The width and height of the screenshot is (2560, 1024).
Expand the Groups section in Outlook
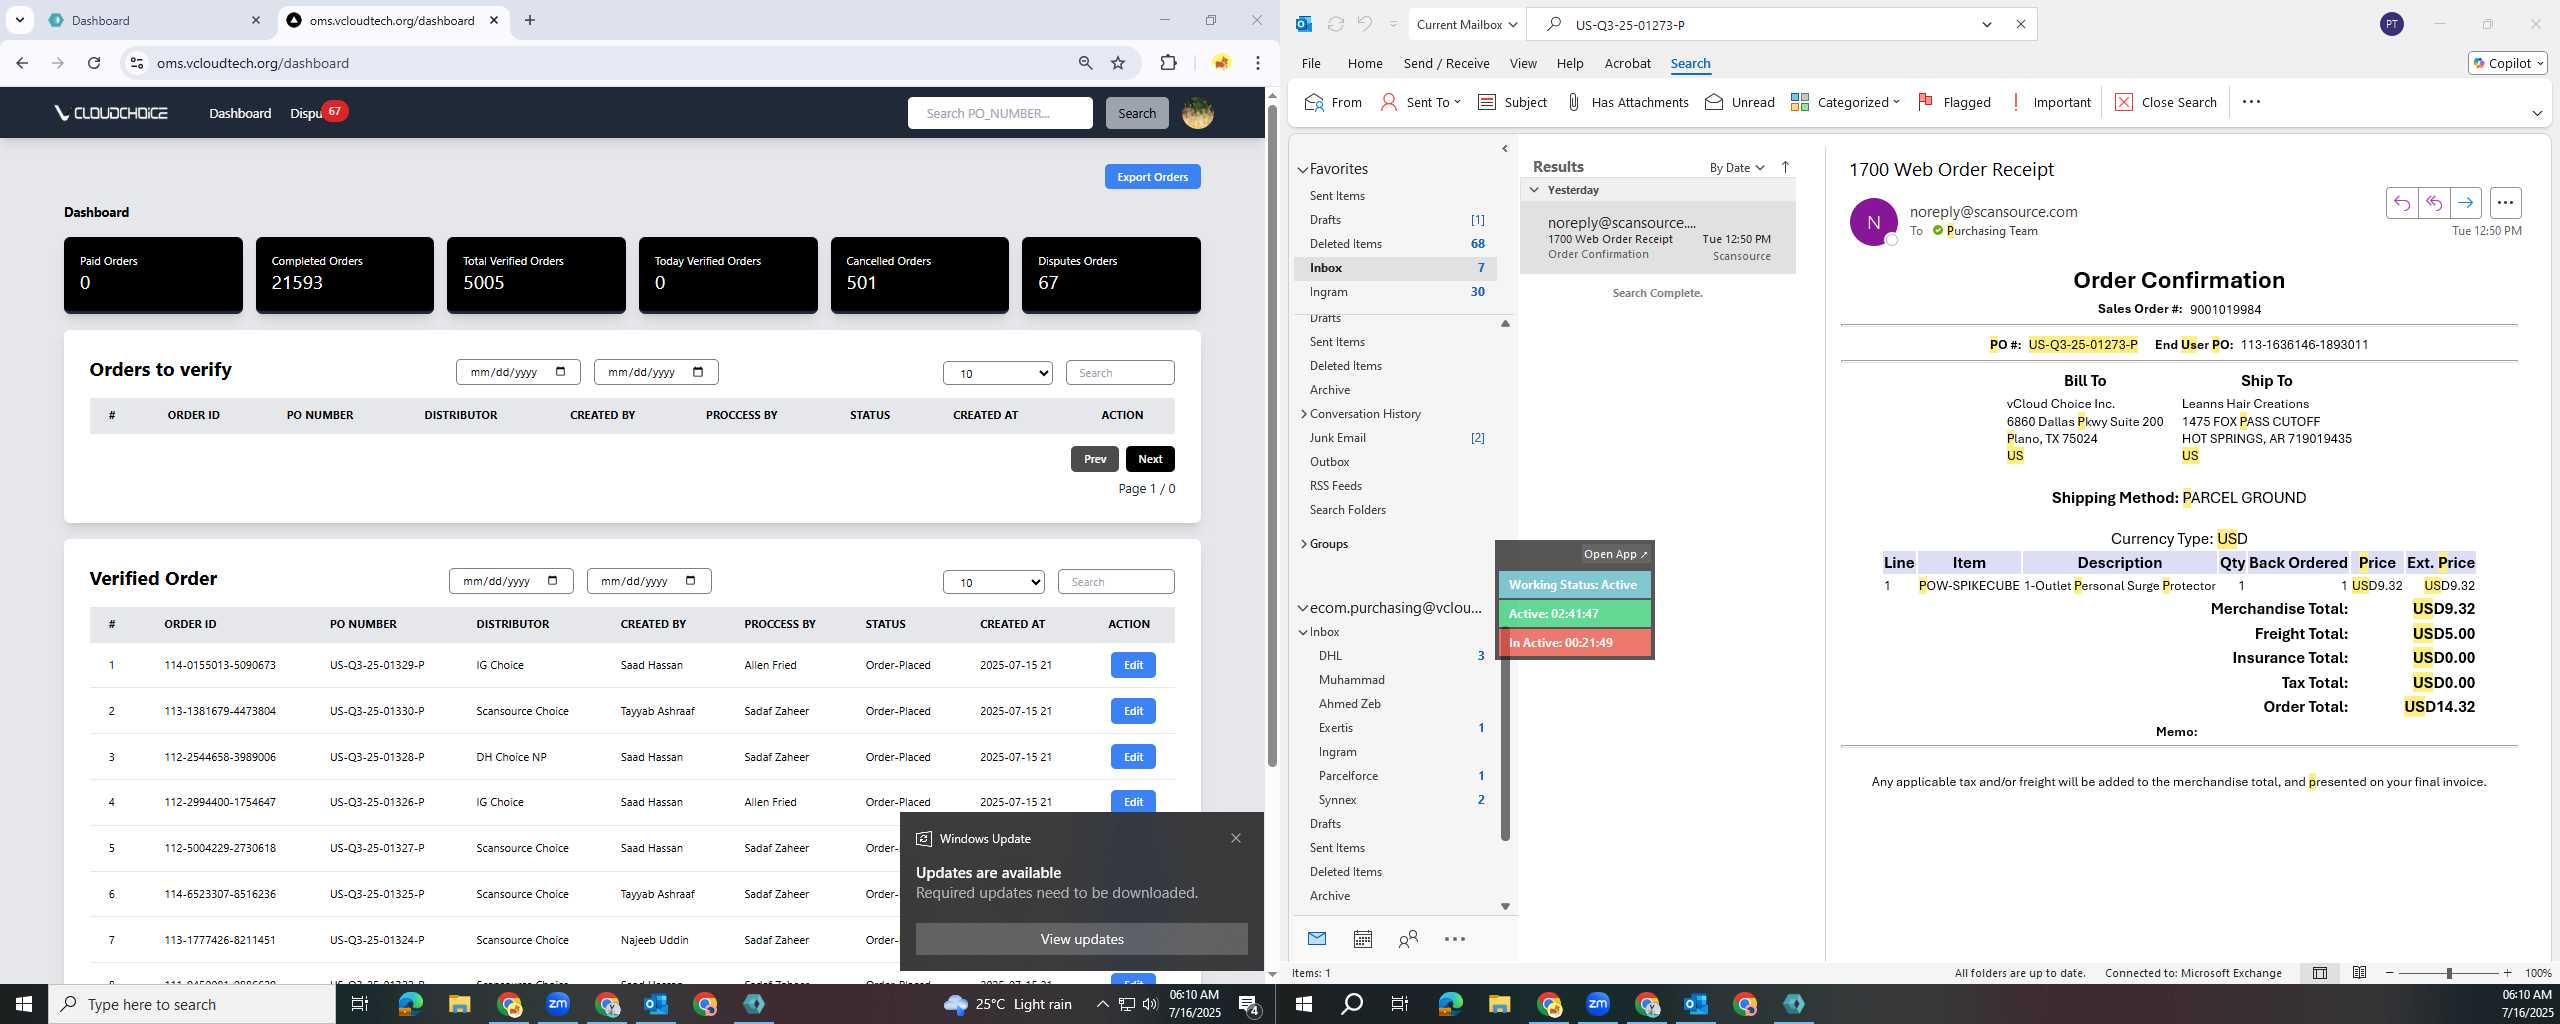point(1304,544)
